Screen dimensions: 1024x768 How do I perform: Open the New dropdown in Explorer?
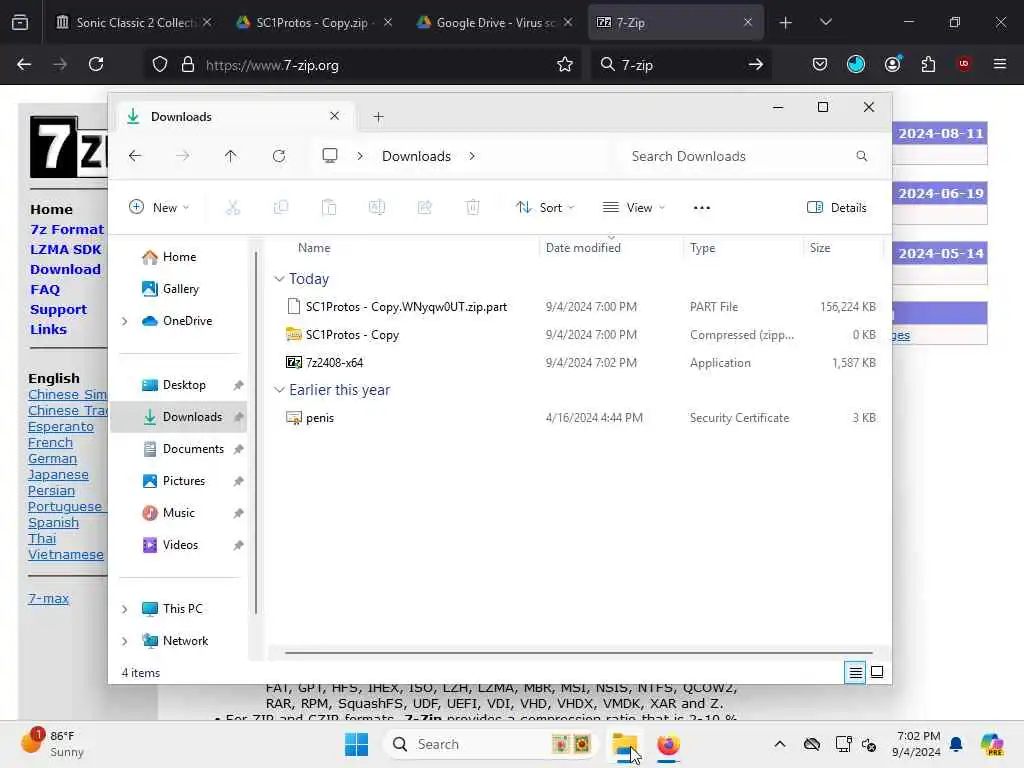(159, 208)
